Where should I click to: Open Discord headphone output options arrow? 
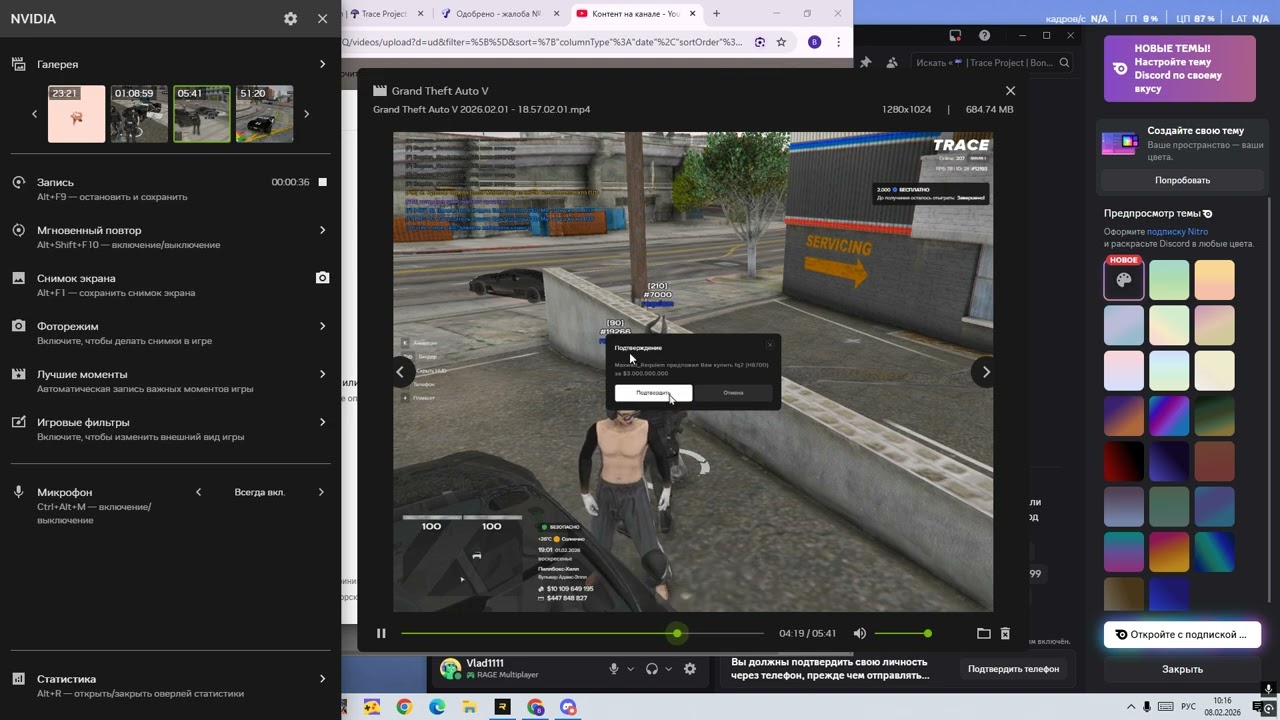[668, 669]
